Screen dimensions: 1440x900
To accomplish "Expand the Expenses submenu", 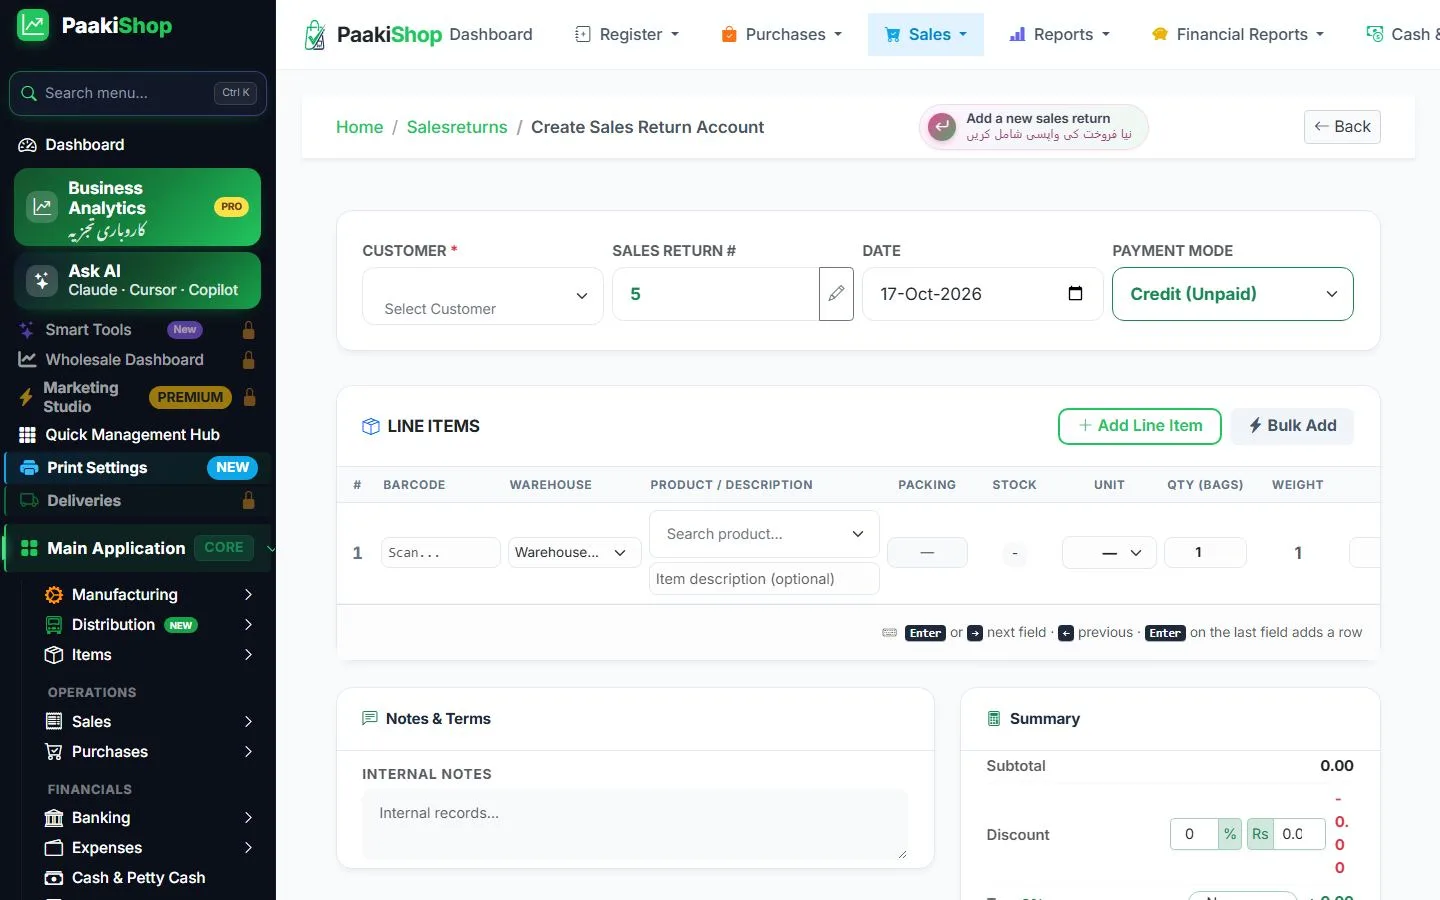I will 248,848.
